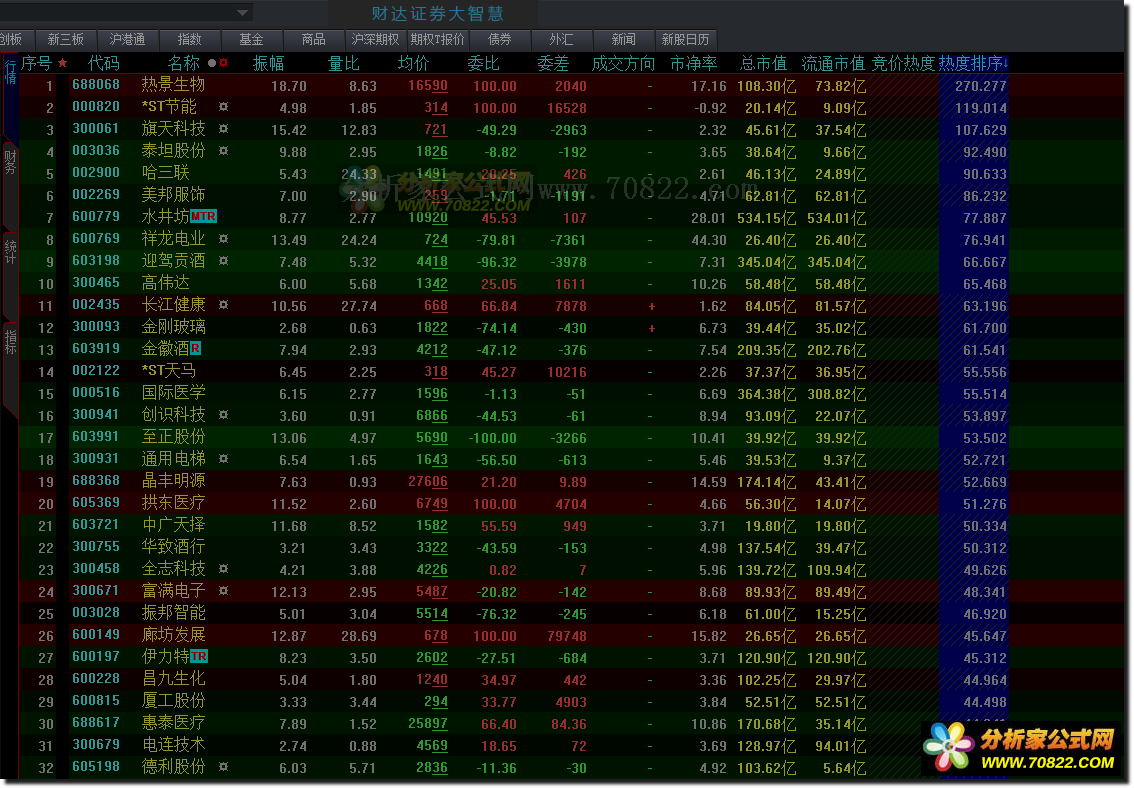Click the marker icon next to 旗天科技
This screenshot has height=788, width=1134.
pos(223,129)
